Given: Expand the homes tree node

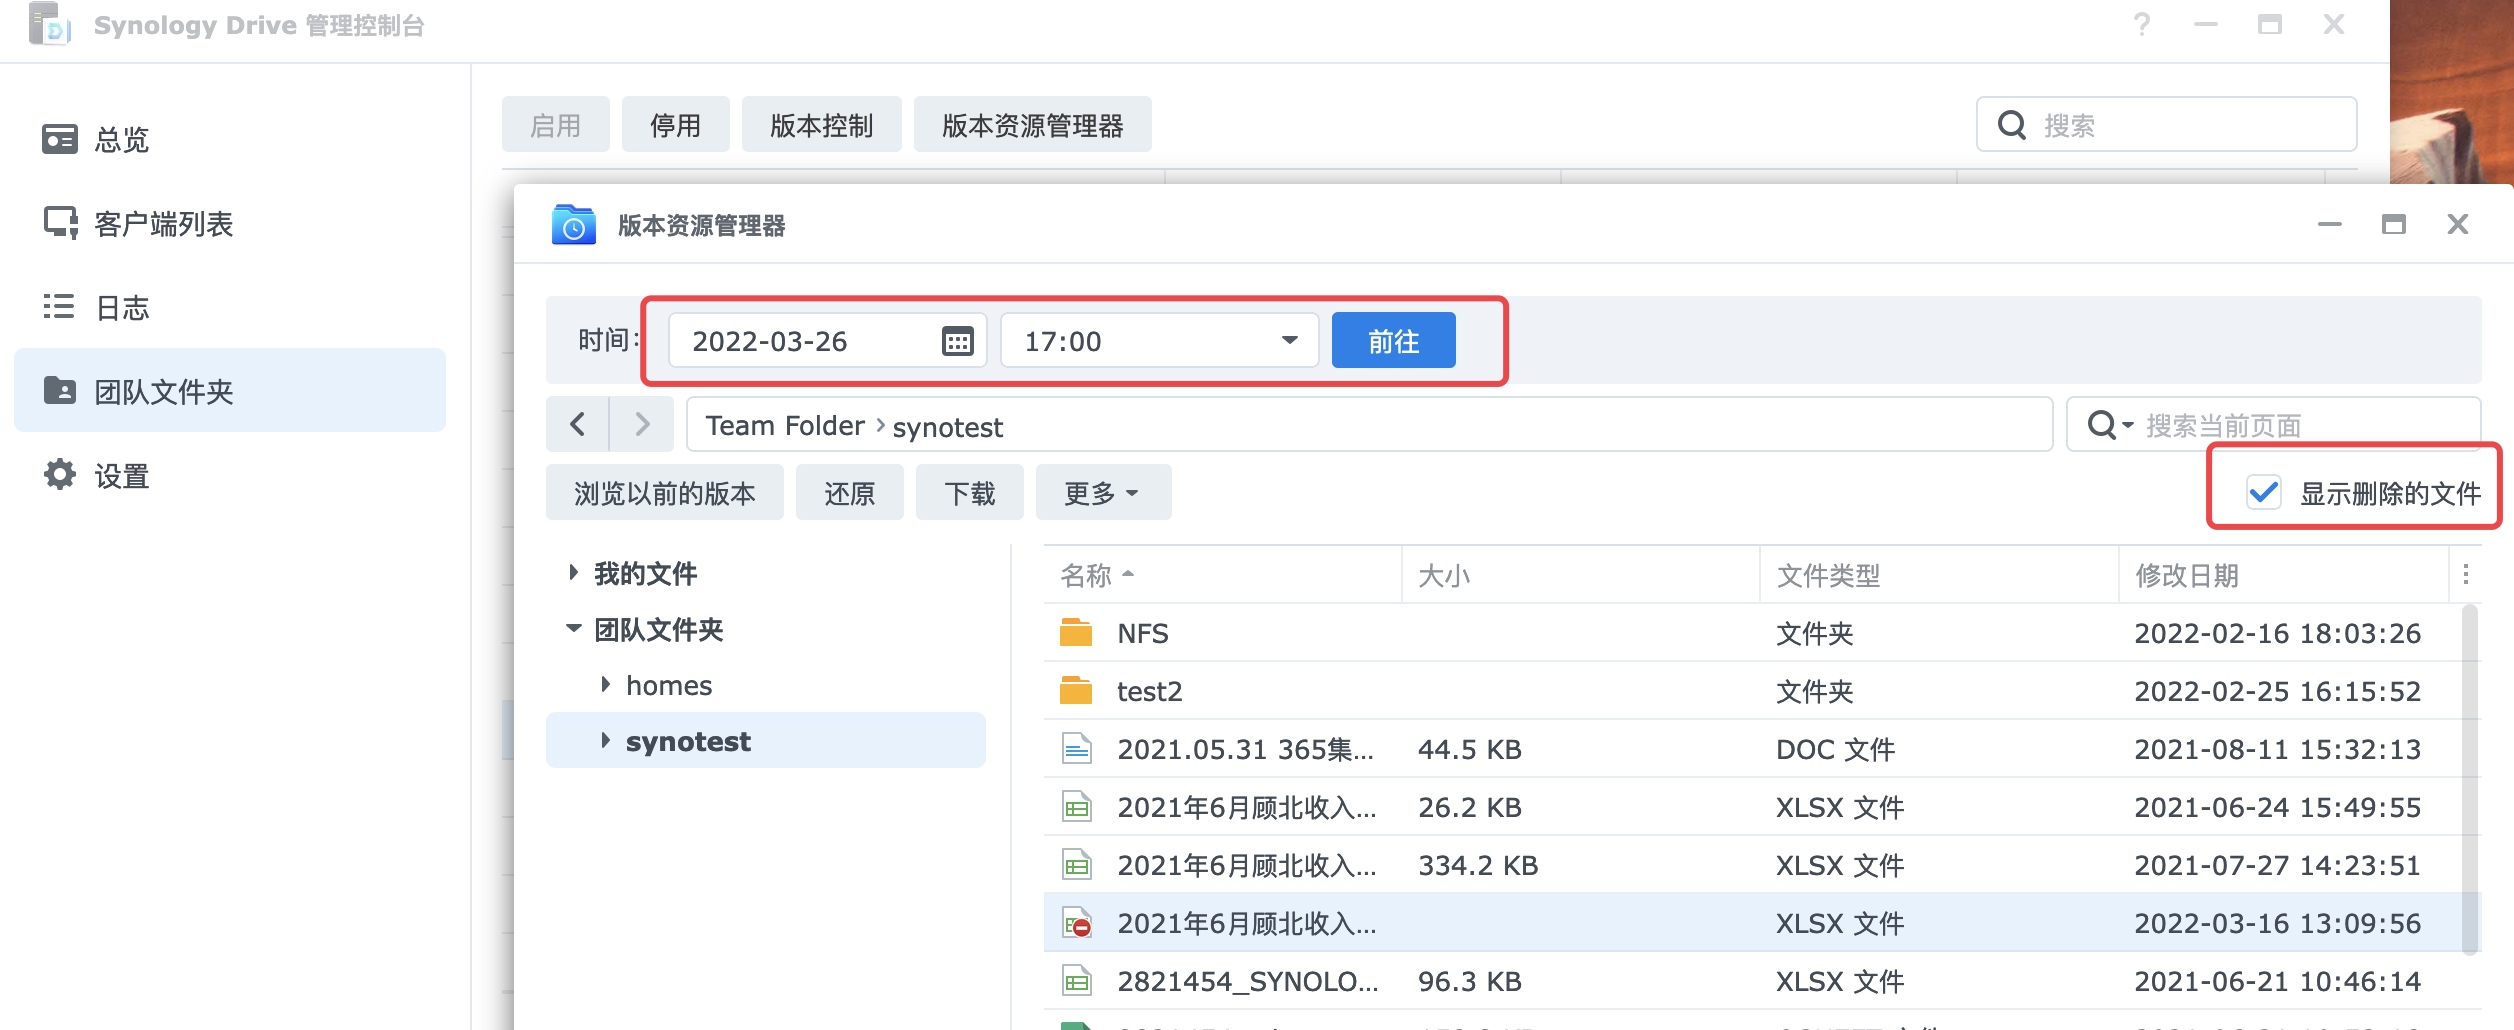Looking at the screenshot, I should tap(605, 685).
